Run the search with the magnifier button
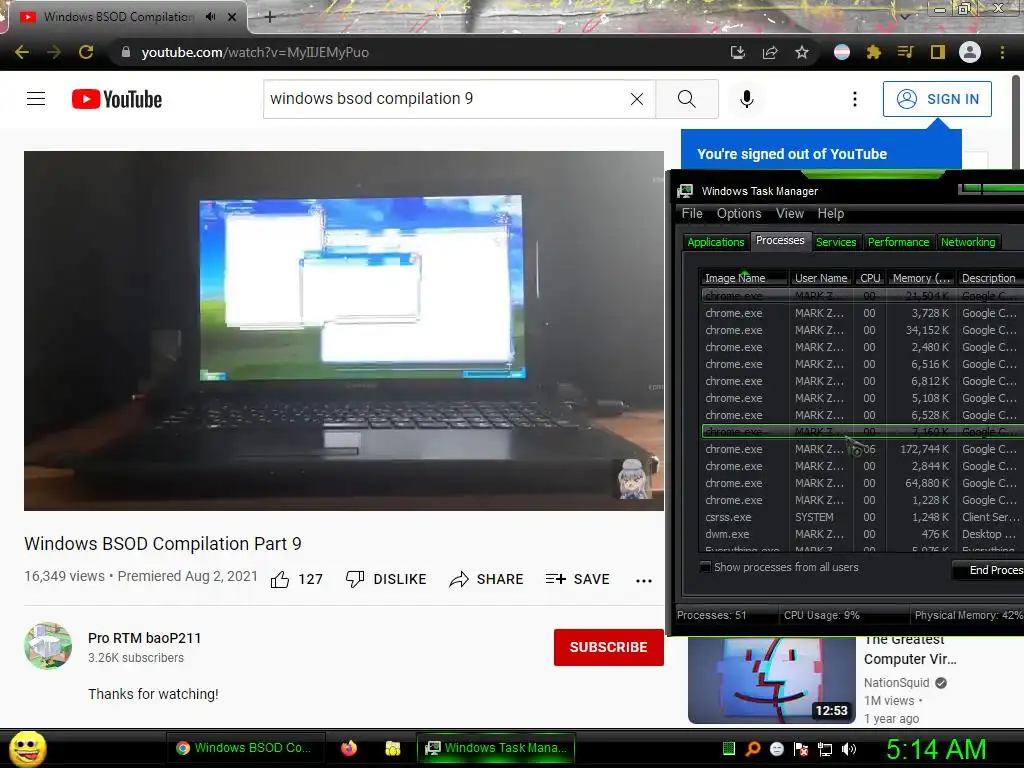 point(686,99)
